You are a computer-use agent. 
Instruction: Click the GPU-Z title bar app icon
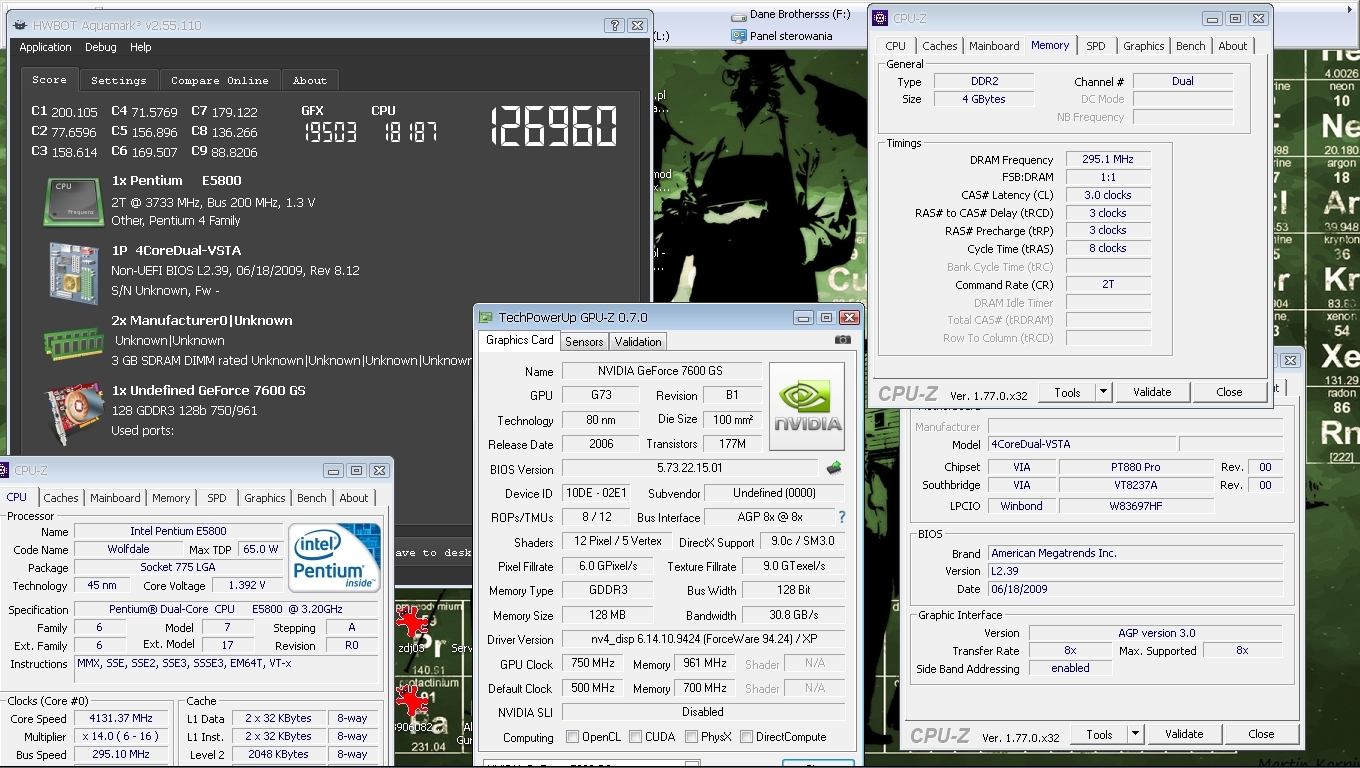[x=487, y=317]
